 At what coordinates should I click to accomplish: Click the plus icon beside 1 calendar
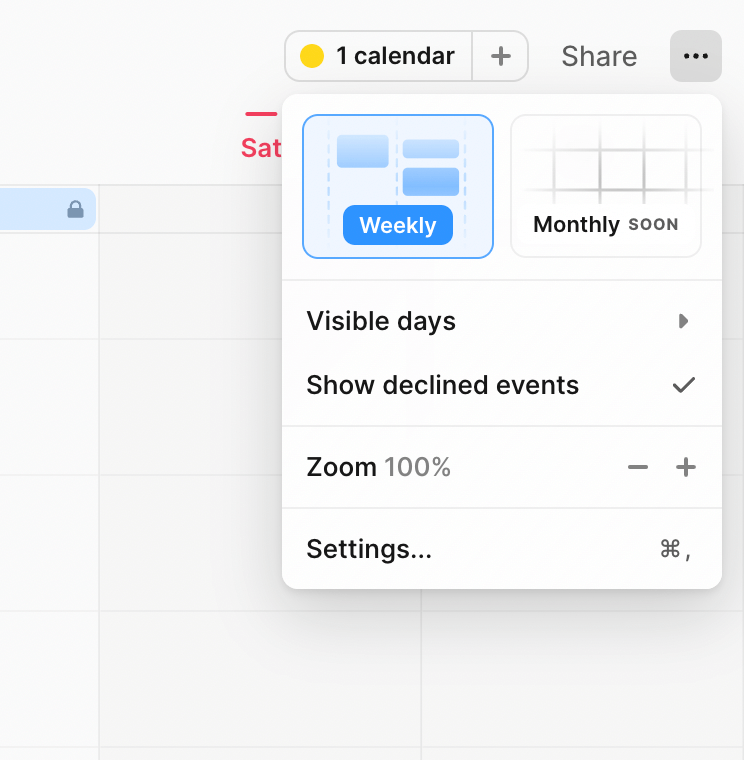[501, 56]
